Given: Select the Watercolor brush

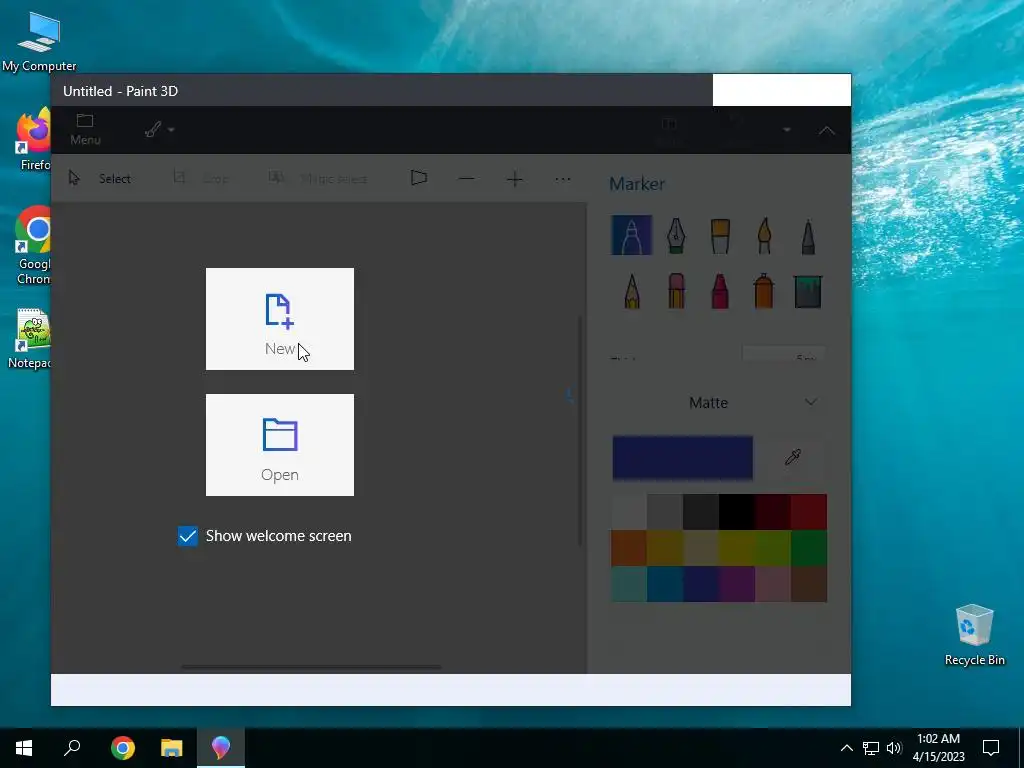Looking at the screenshot, I should 764,235.
